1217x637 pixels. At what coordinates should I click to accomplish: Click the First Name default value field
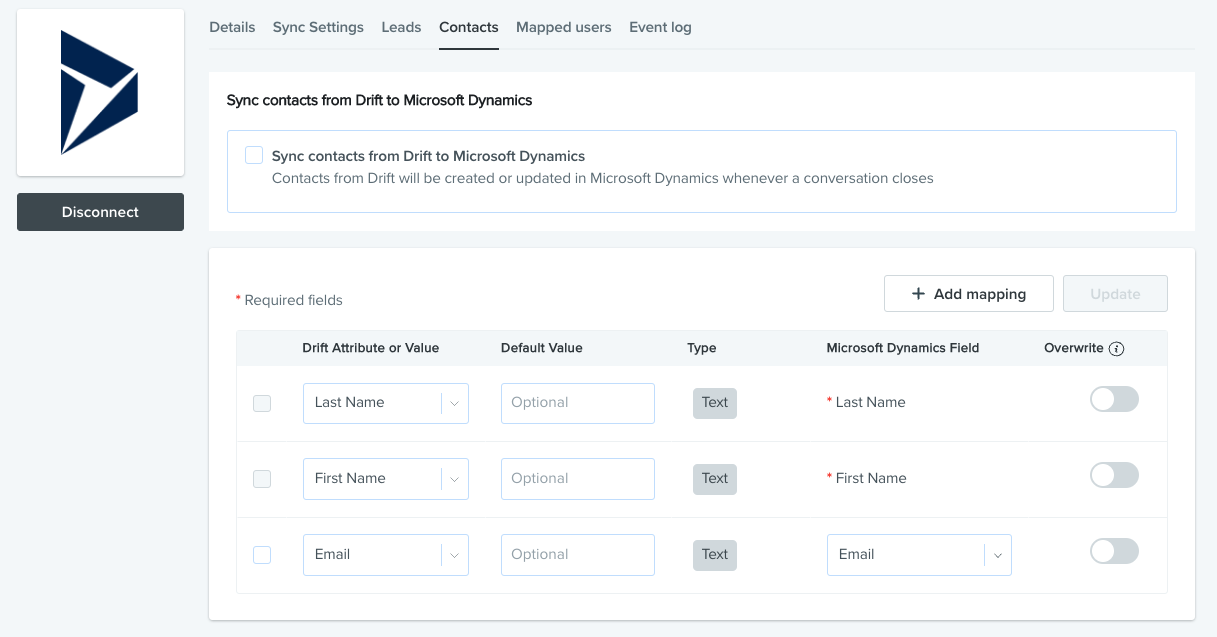578,479
